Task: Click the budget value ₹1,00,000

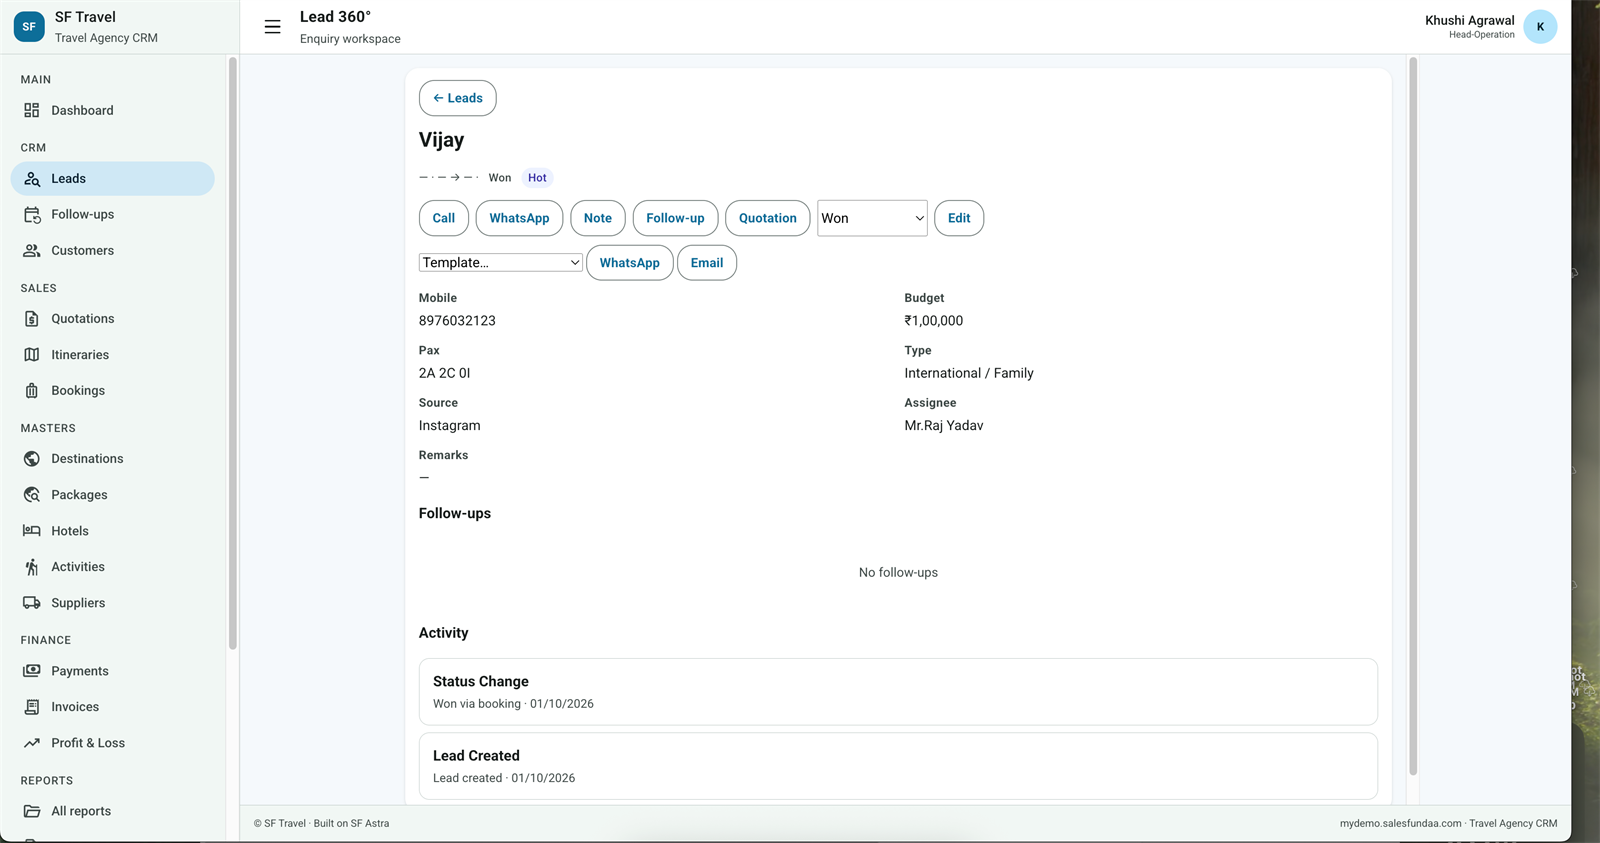Action: click(934, 321)
